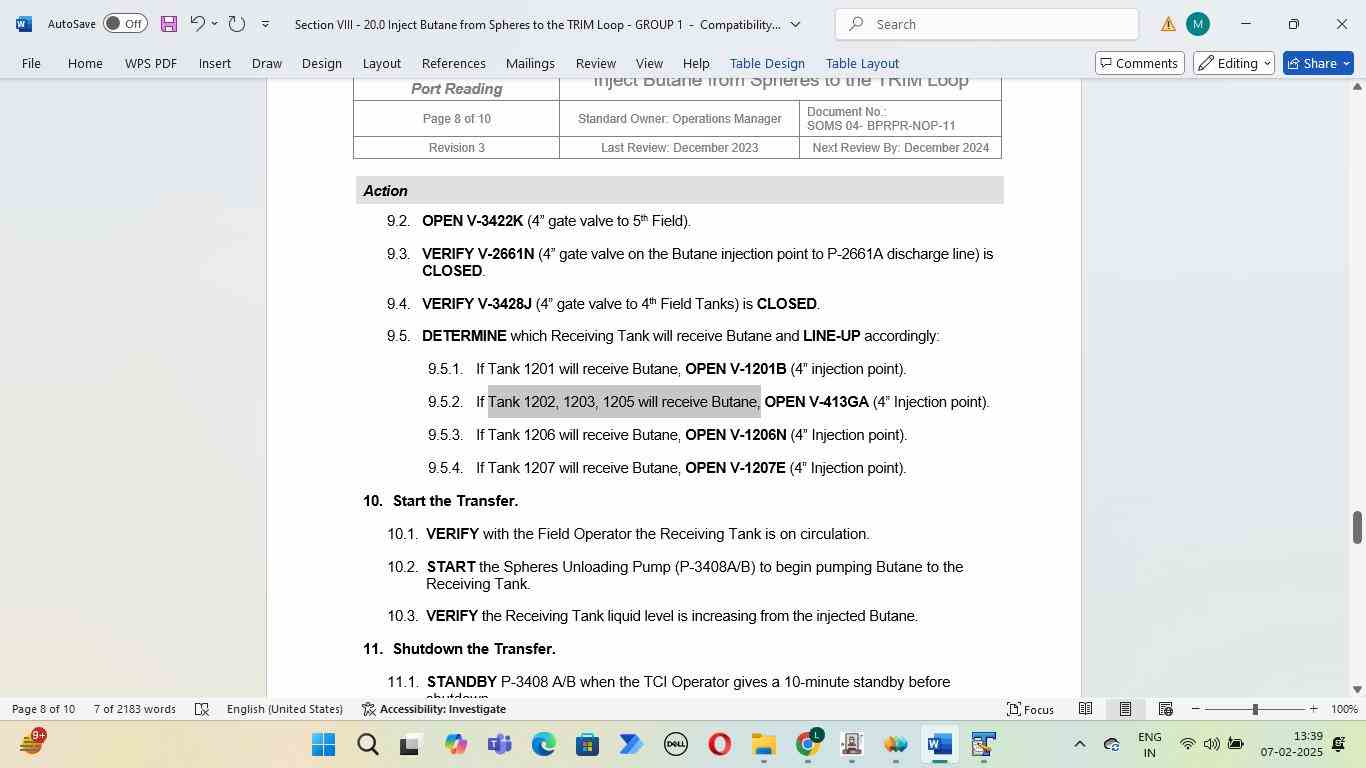This screenshot has height=768, width=1366.
Task: Switch to Read Mode view icon
Action: pos(1085,709)
